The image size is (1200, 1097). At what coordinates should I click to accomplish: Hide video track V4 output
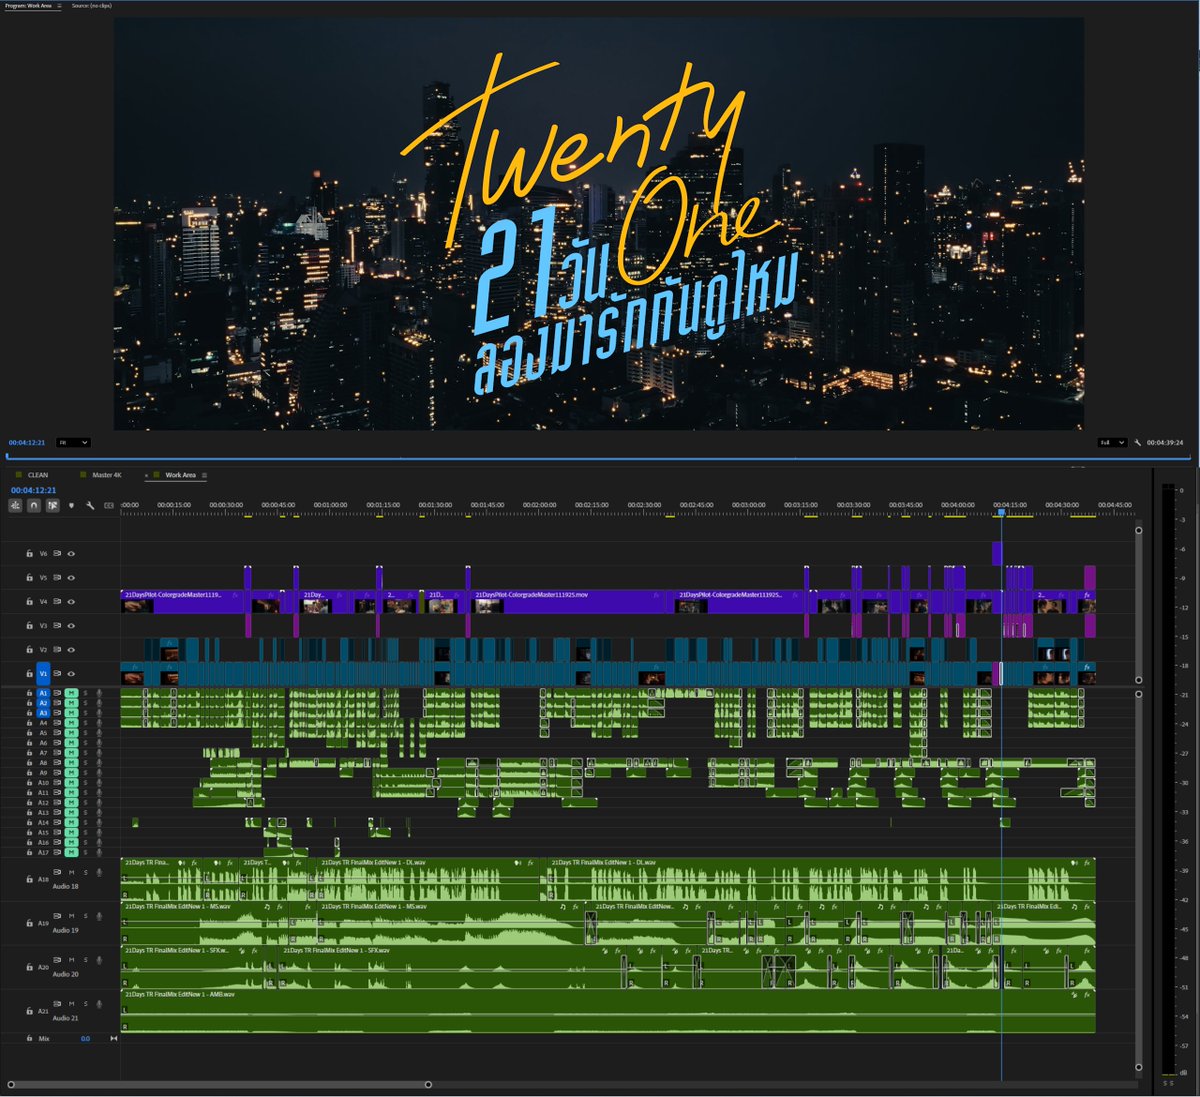coord(71,601)
